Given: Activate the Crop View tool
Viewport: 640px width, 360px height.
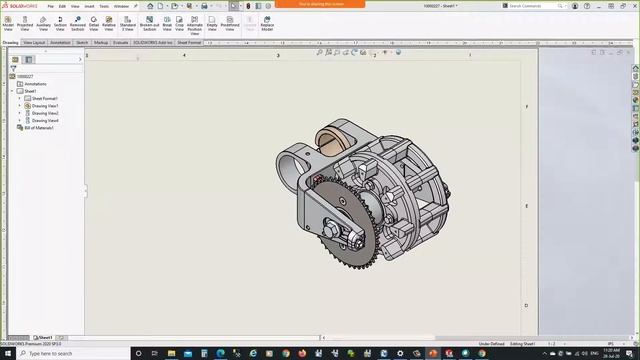Looking at the screenshot, I should pyautogui.click(x=179, y=24).
